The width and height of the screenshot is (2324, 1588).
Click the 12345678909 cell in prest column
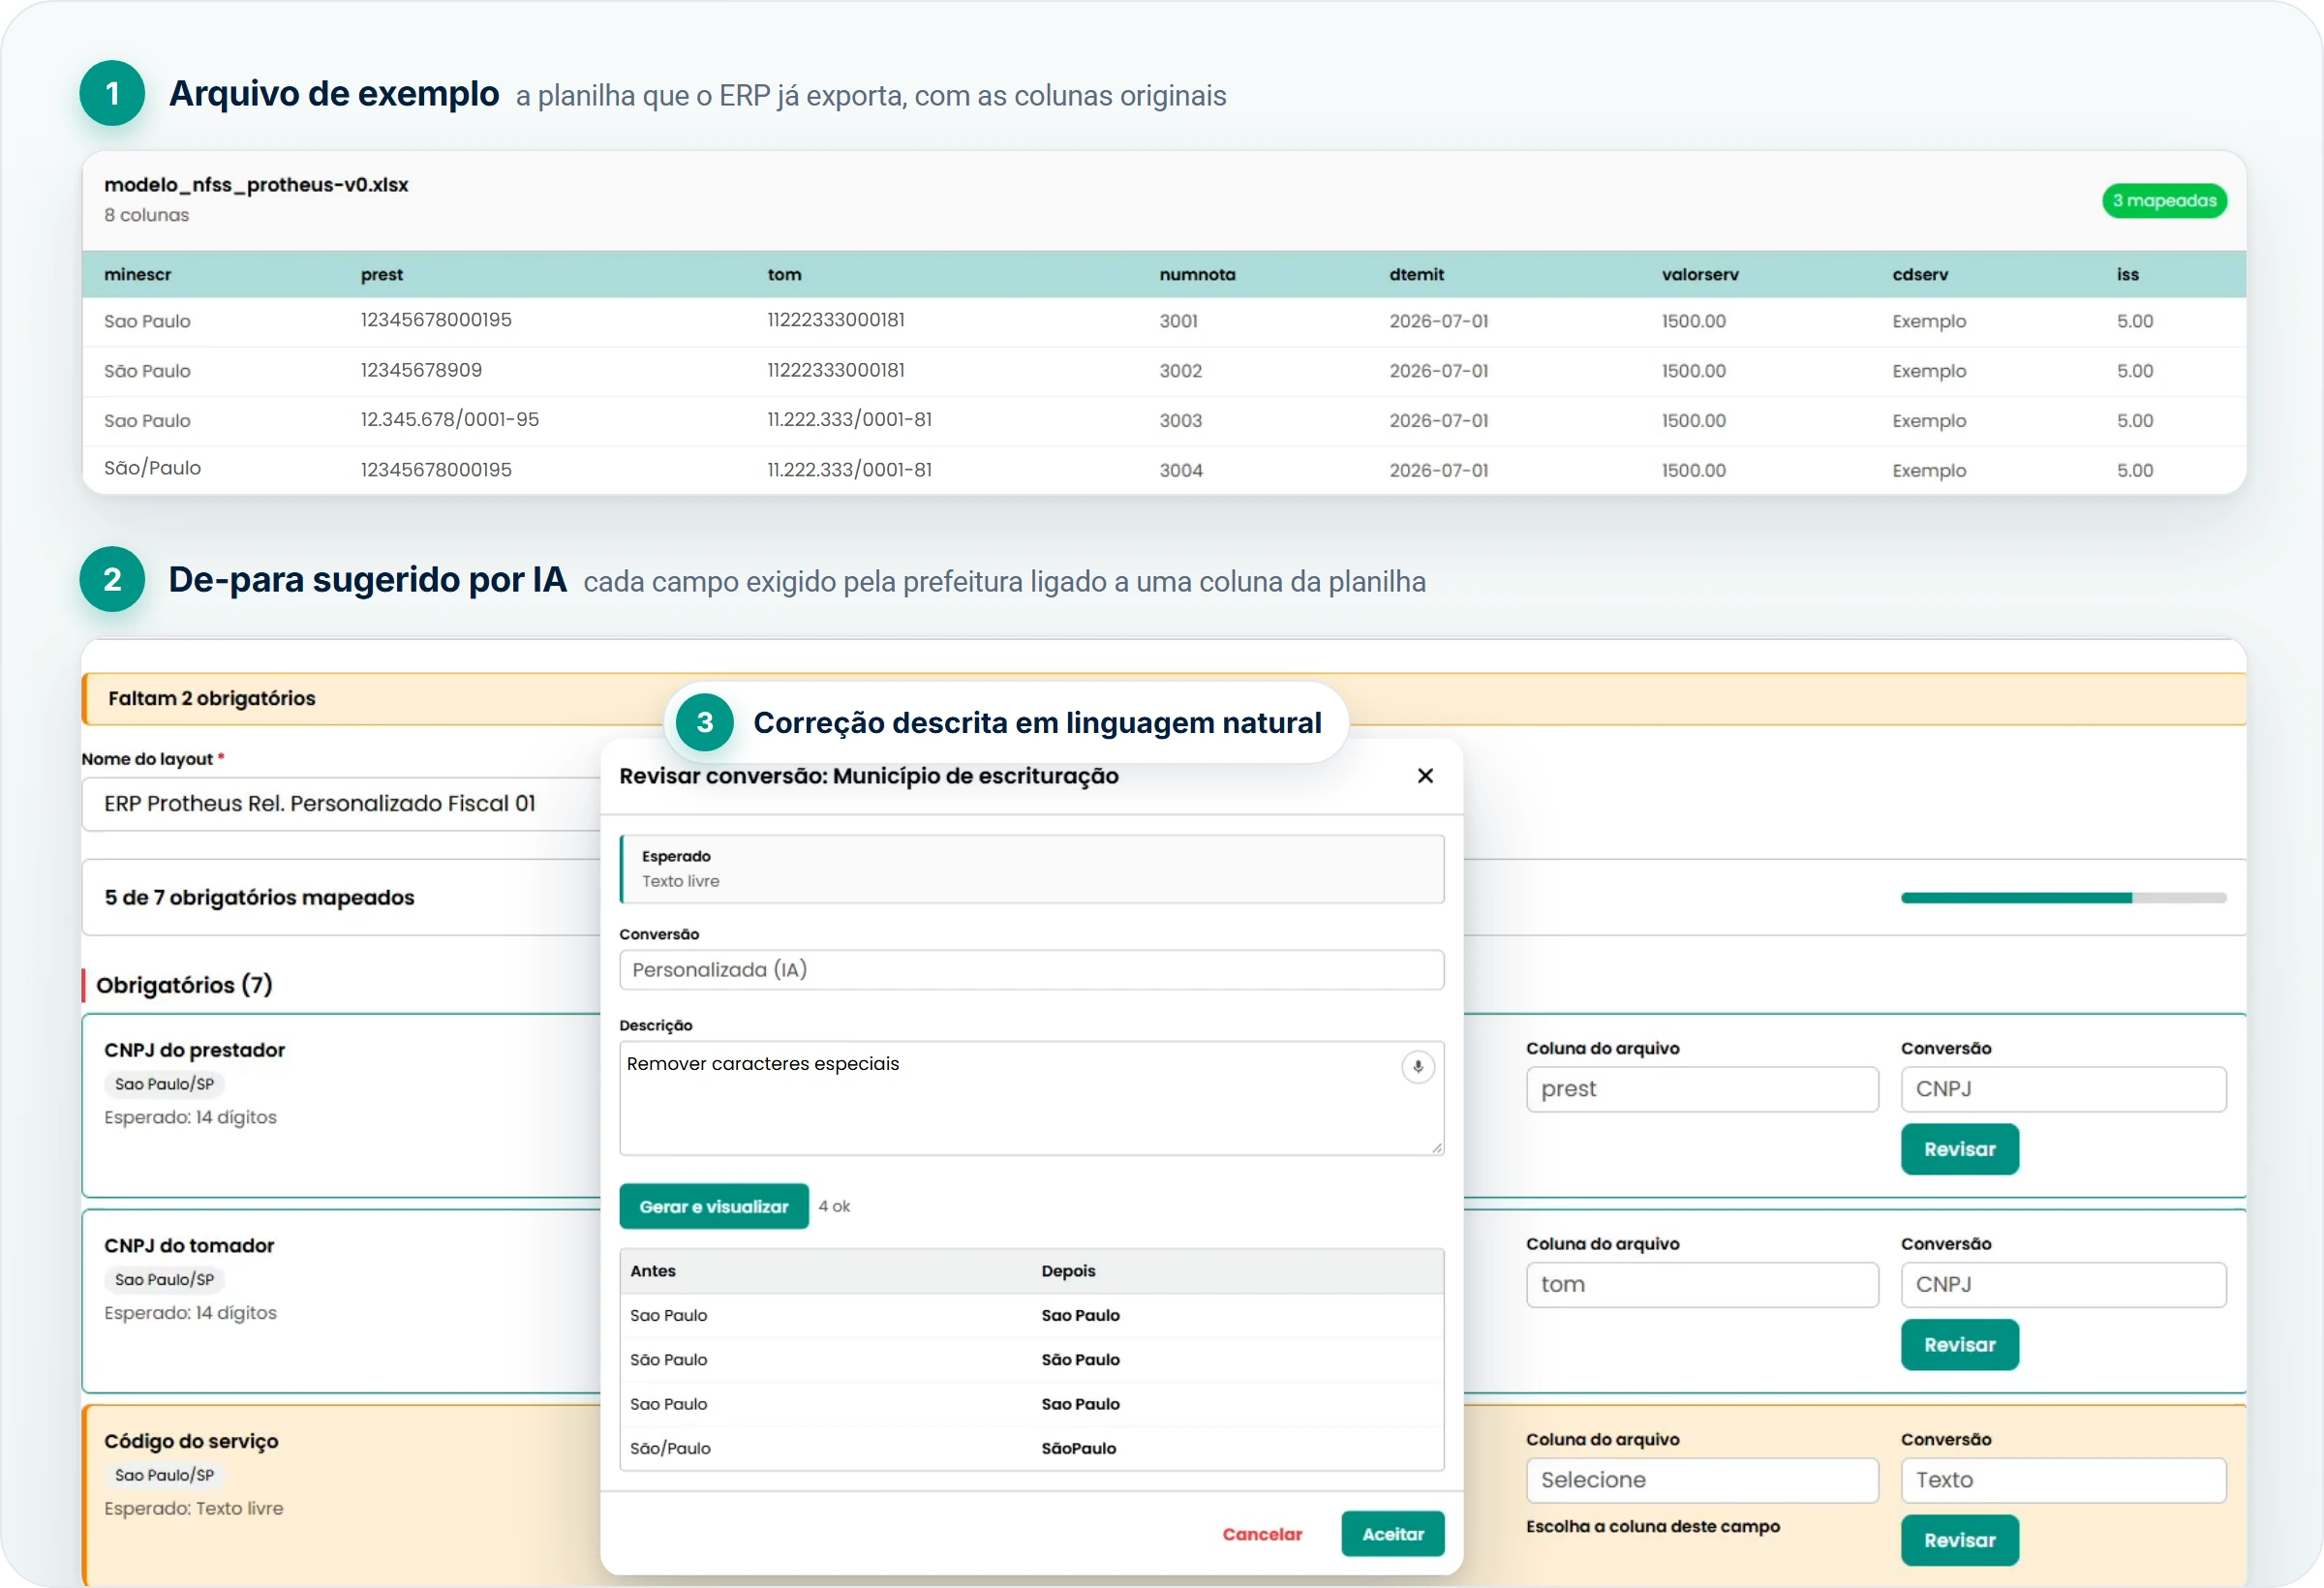point(421,370)
